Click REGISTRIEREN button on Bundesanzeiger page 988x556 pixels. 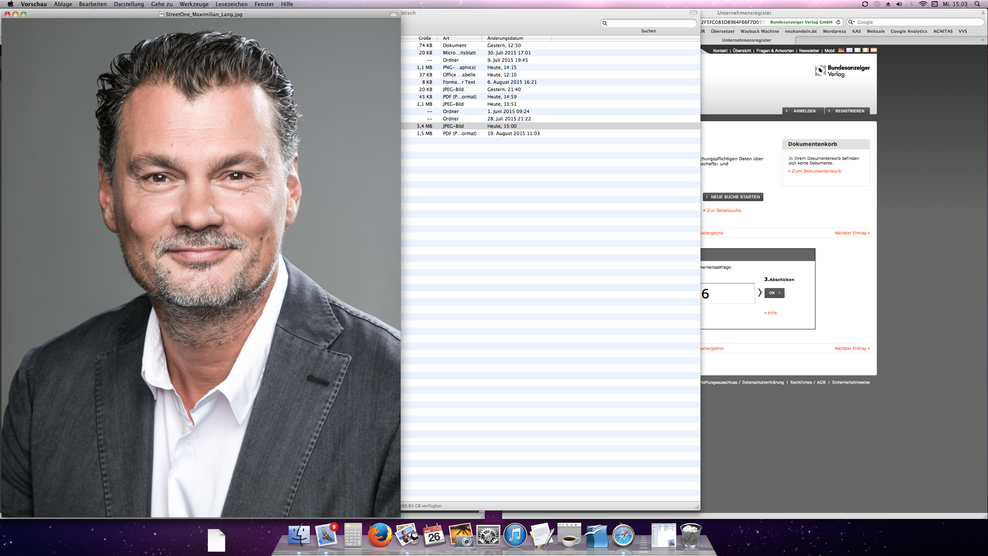849,111
